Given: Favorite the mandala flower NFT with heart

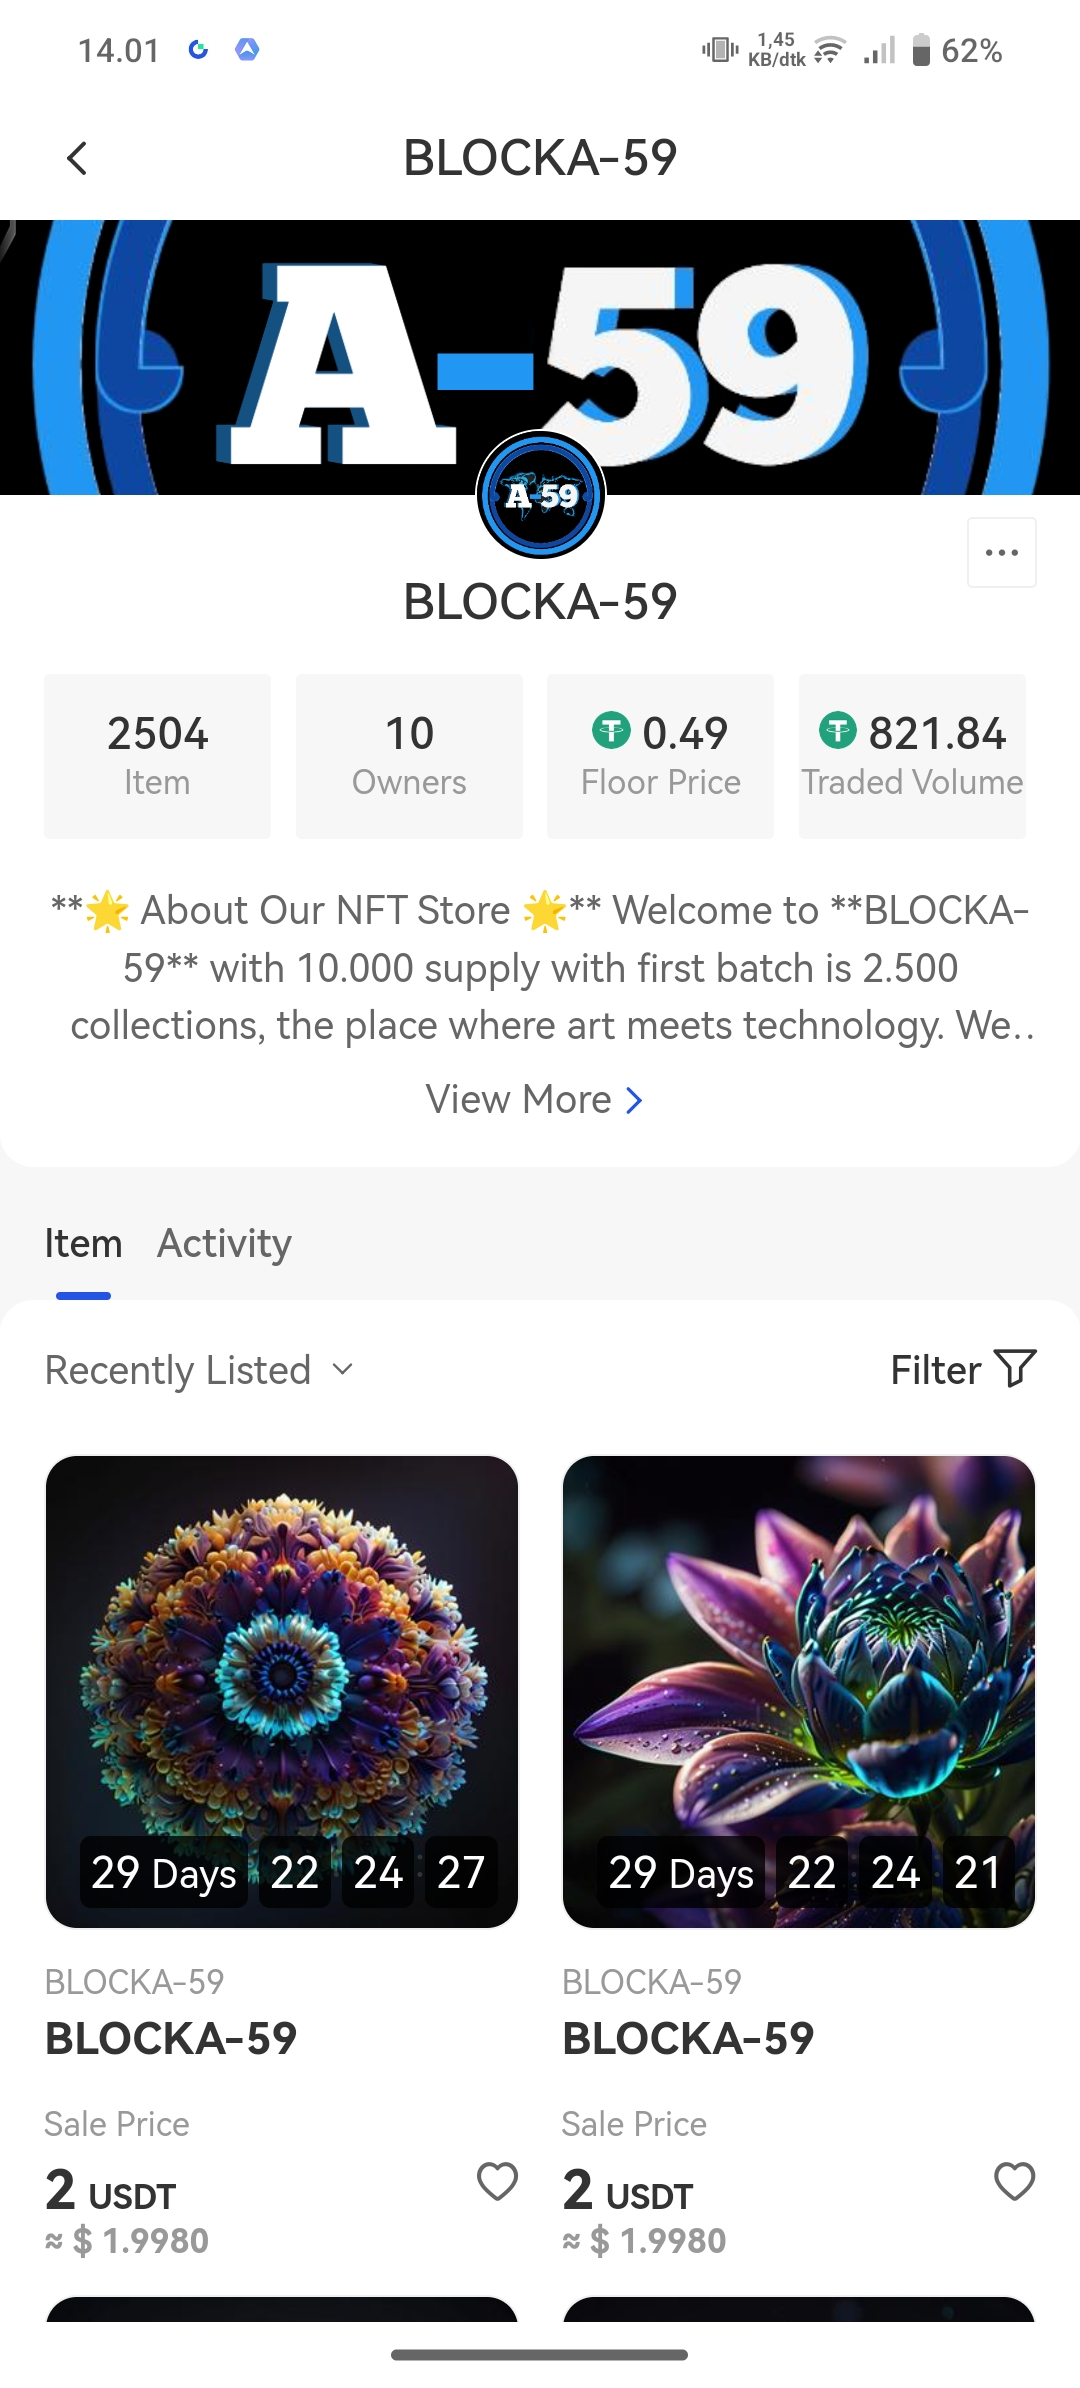Looking at the screenshot, I should 497,2181.
